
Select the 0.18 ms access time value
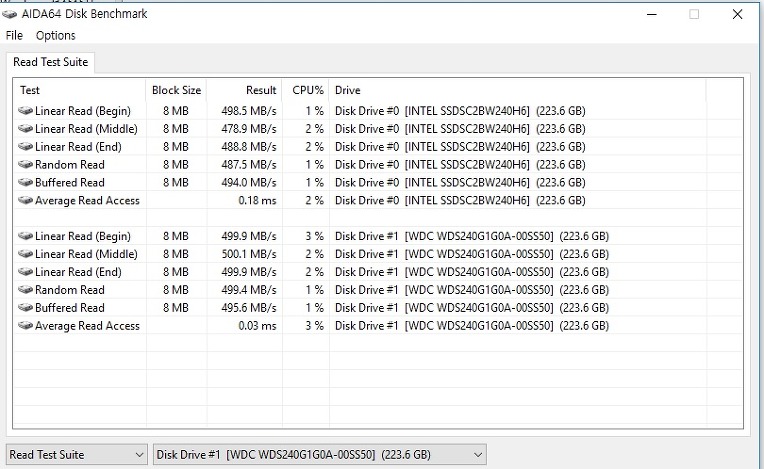click(257, 201)
